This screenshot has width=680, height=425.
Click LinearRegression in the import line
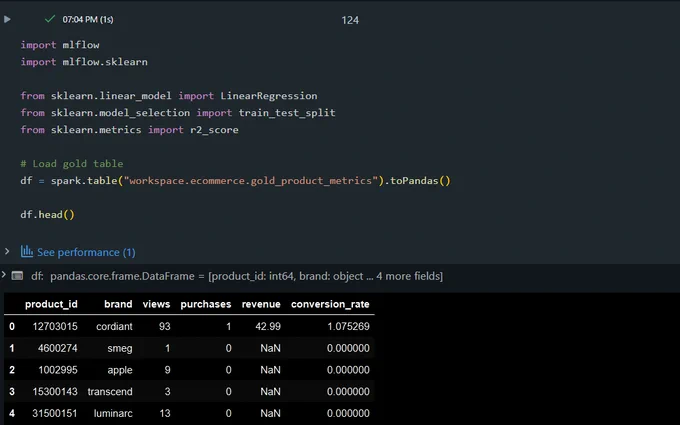269,96
